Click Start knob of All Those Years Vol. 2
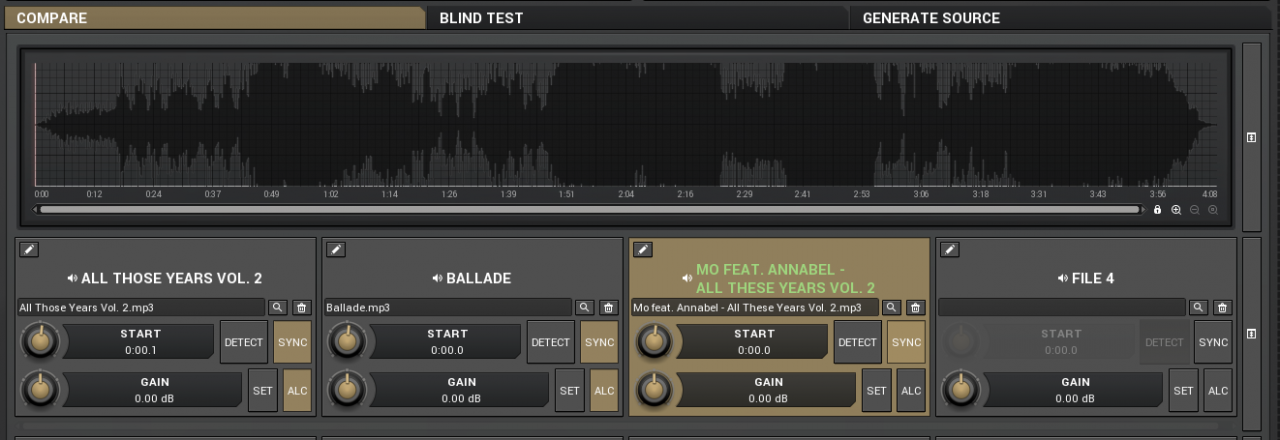This screenshot has width=1280, height=440. [40, 342]
